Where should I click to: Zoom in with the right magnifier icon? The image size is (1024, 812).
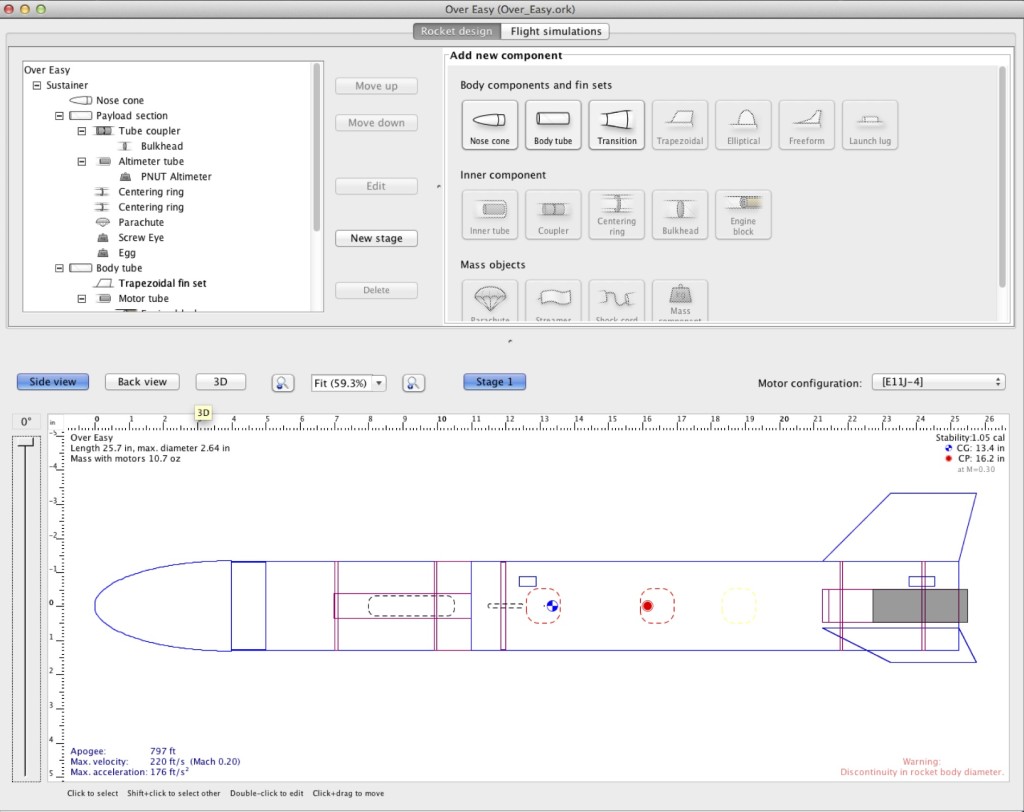413,383
